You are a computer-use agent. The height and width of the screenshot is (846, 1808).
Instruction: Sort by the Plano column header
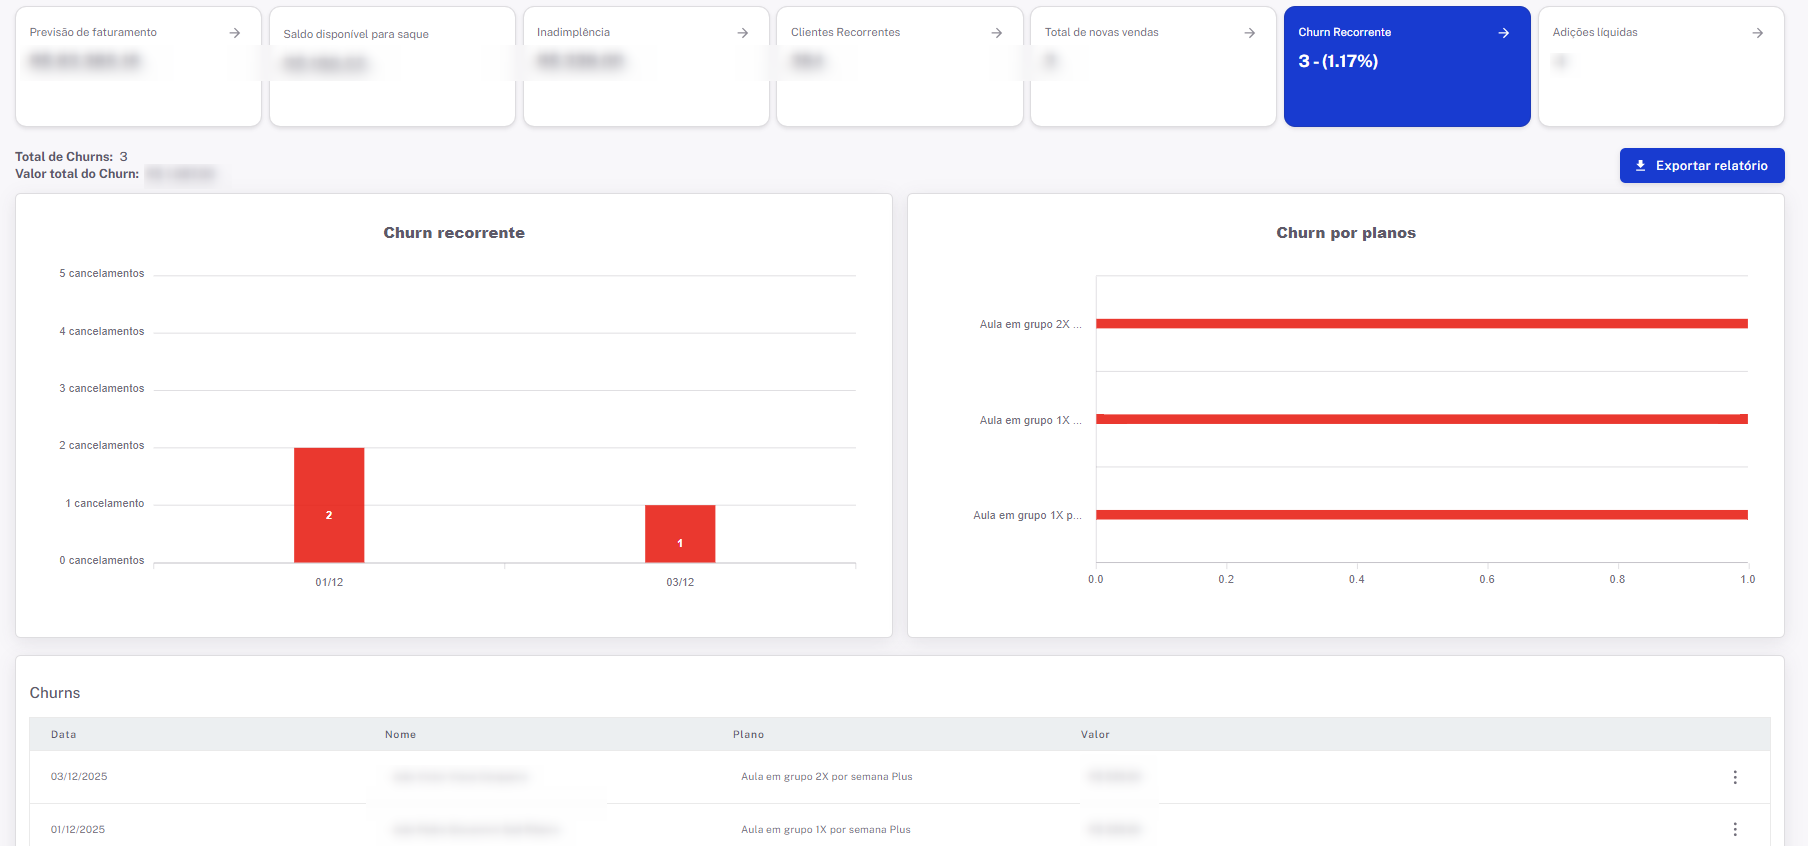pyautogui.click(x=748, y=735)
